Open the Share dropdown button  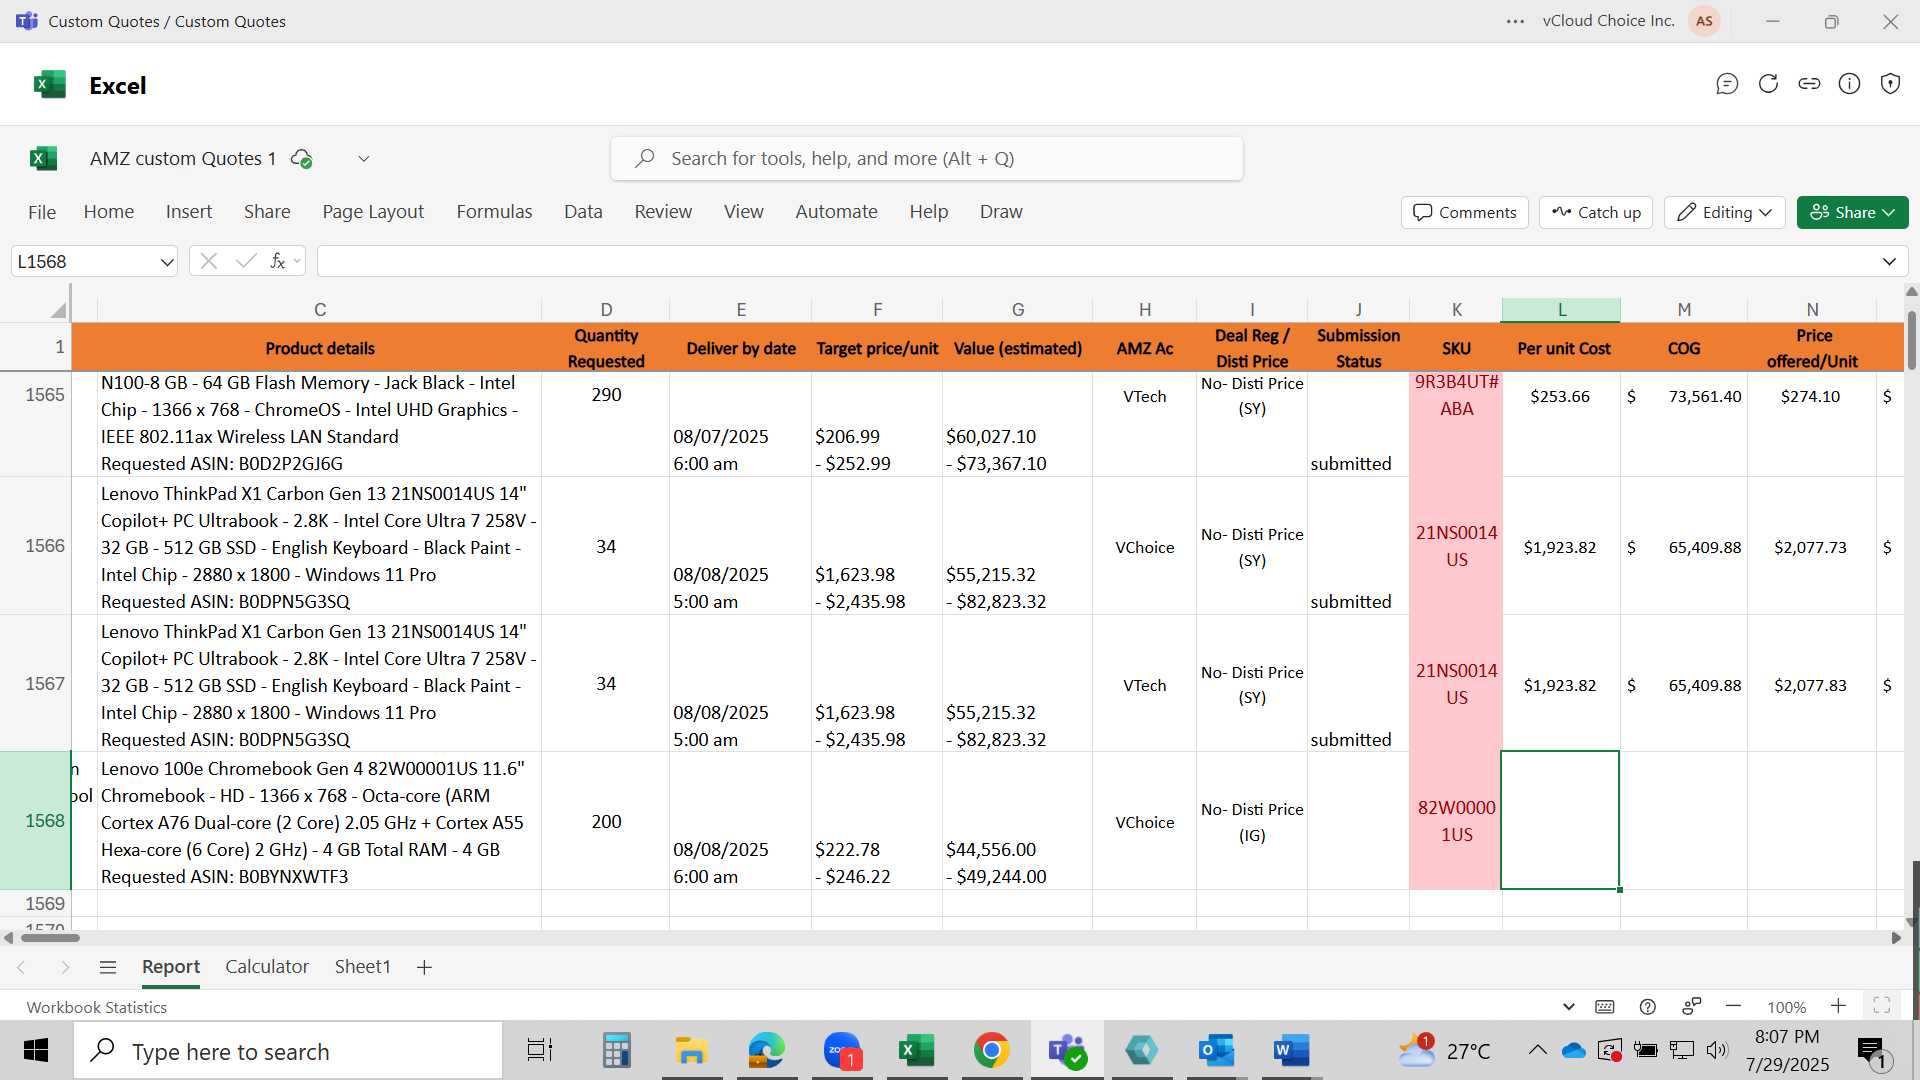pyautogui.click(x=1852, y=212)
